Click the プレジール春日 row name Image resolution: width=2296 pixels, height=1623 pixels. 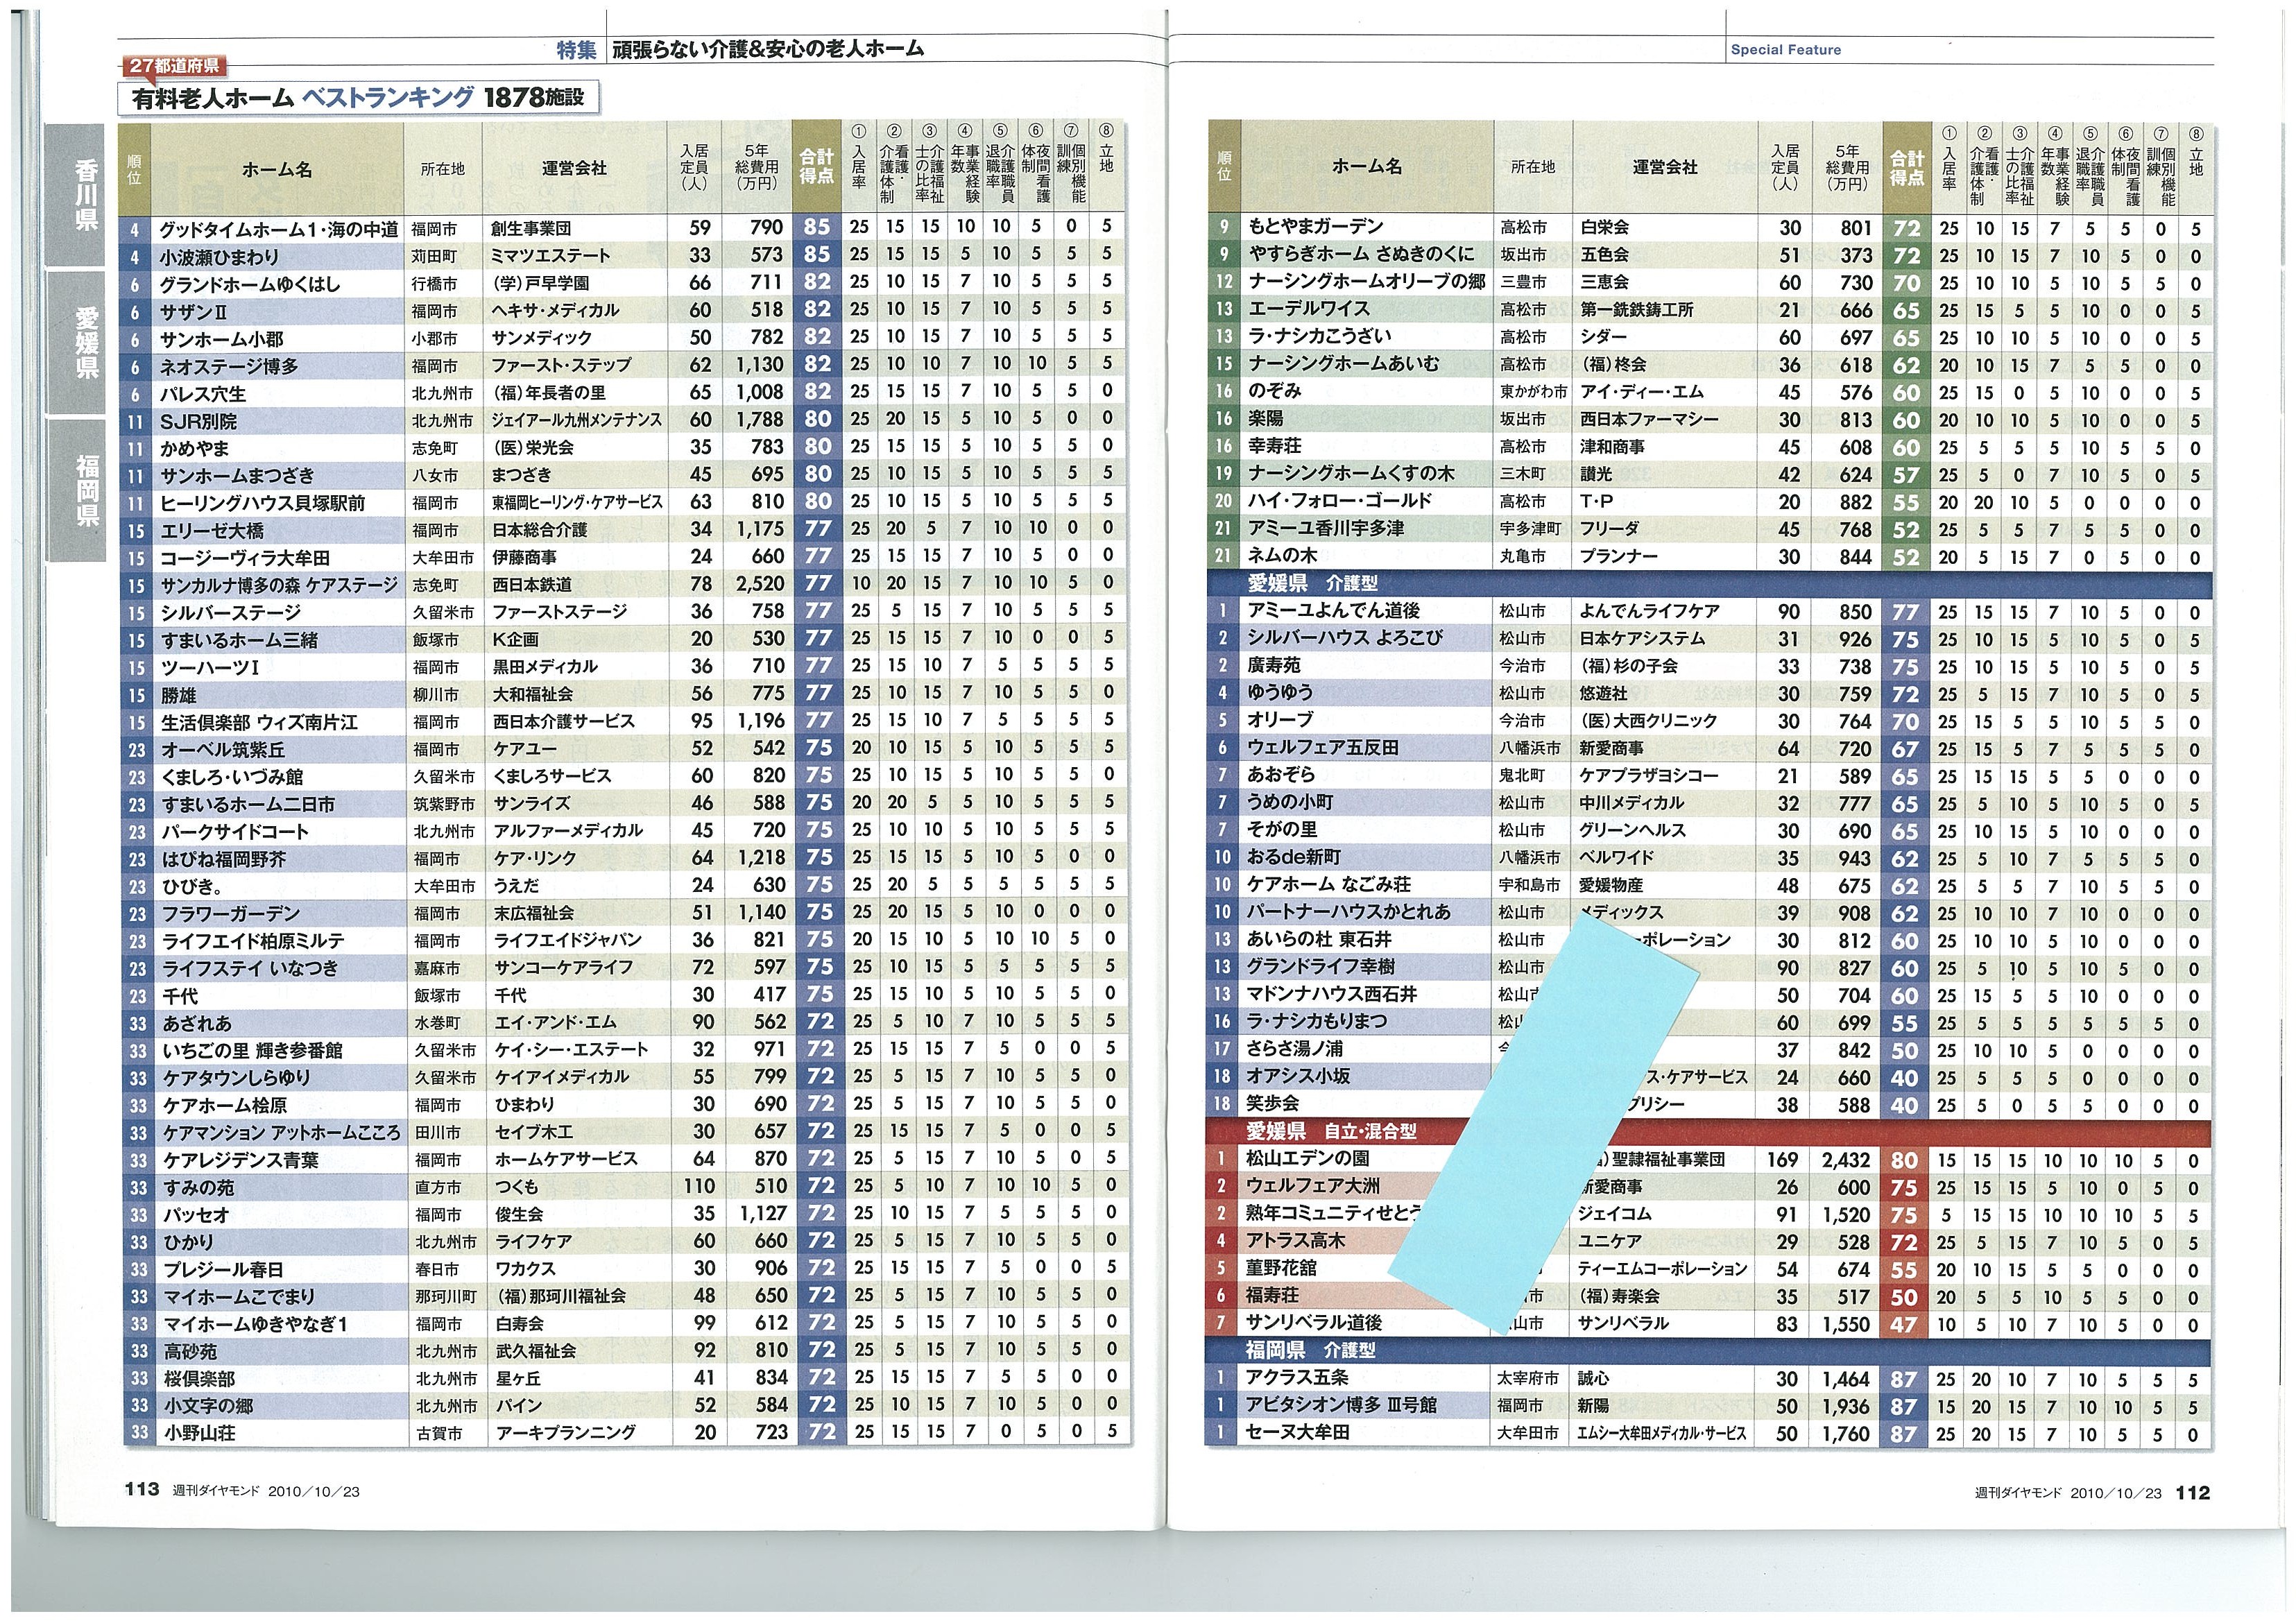coord(224,1269)
